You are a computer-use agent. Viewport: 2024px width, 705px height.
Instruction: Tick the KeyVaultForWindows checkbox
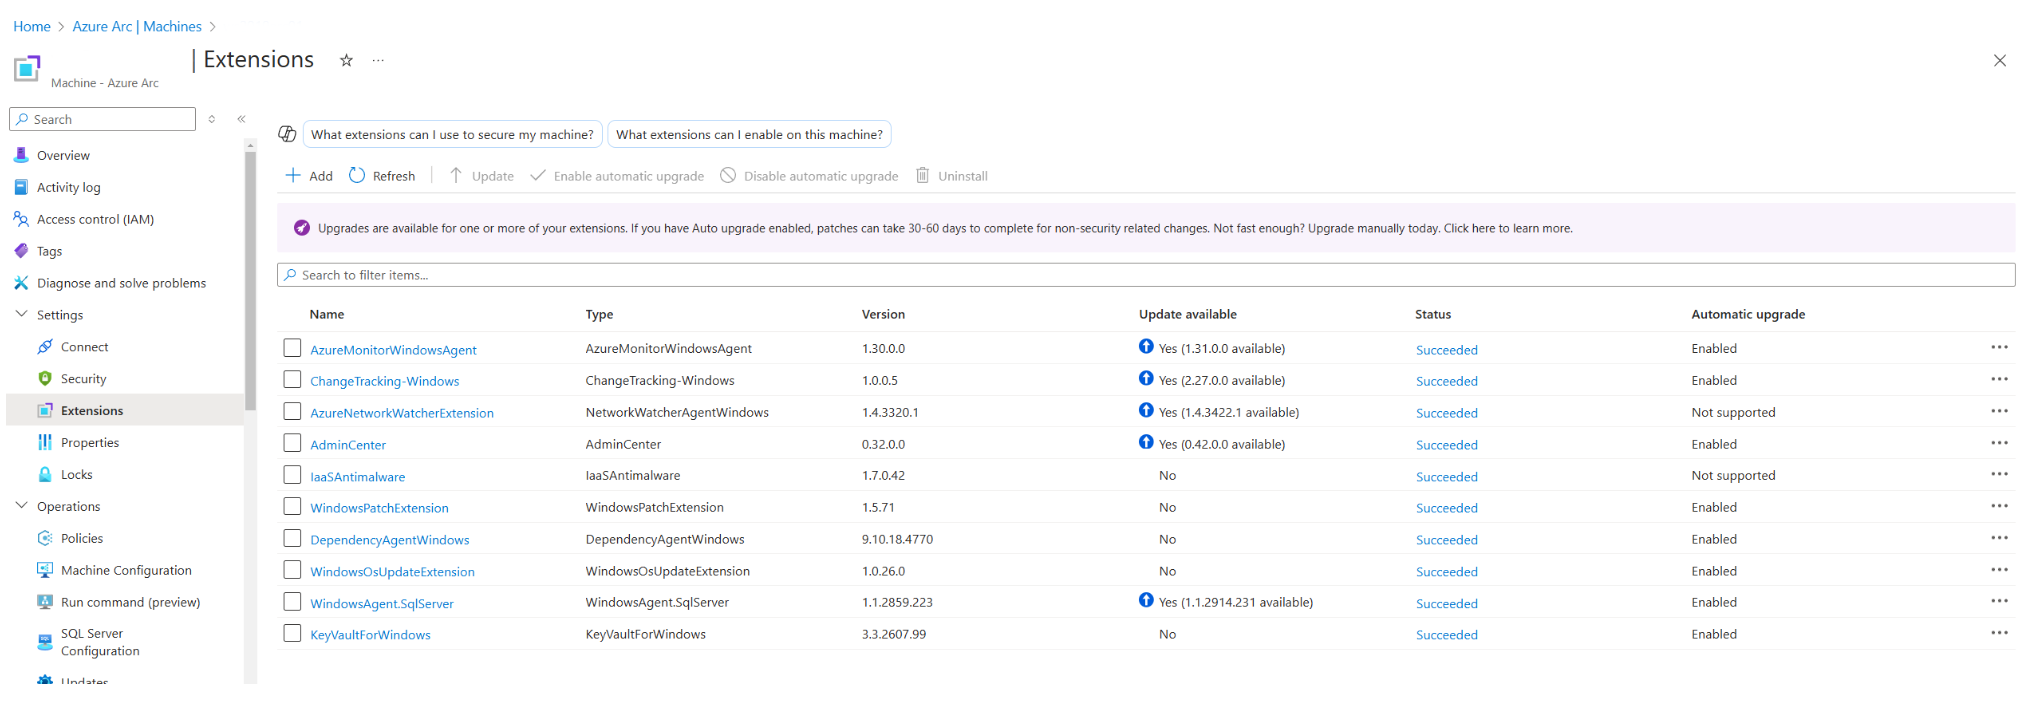point(292,634)
